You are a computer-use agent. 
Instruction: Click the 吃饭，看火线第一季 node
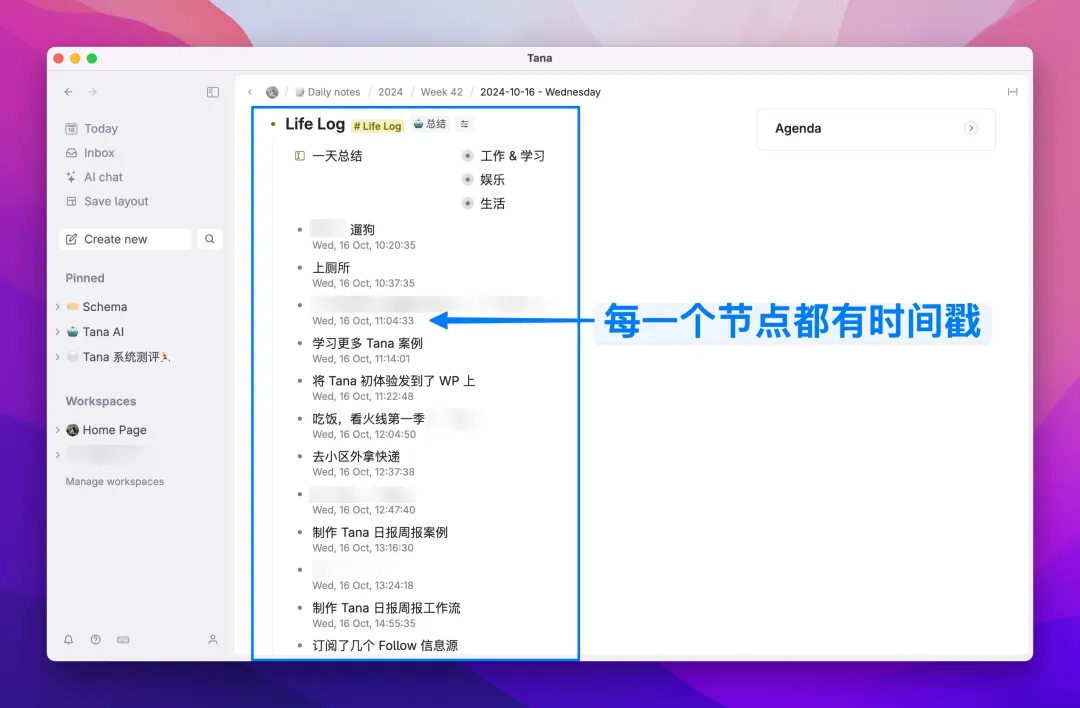[368, 419]
